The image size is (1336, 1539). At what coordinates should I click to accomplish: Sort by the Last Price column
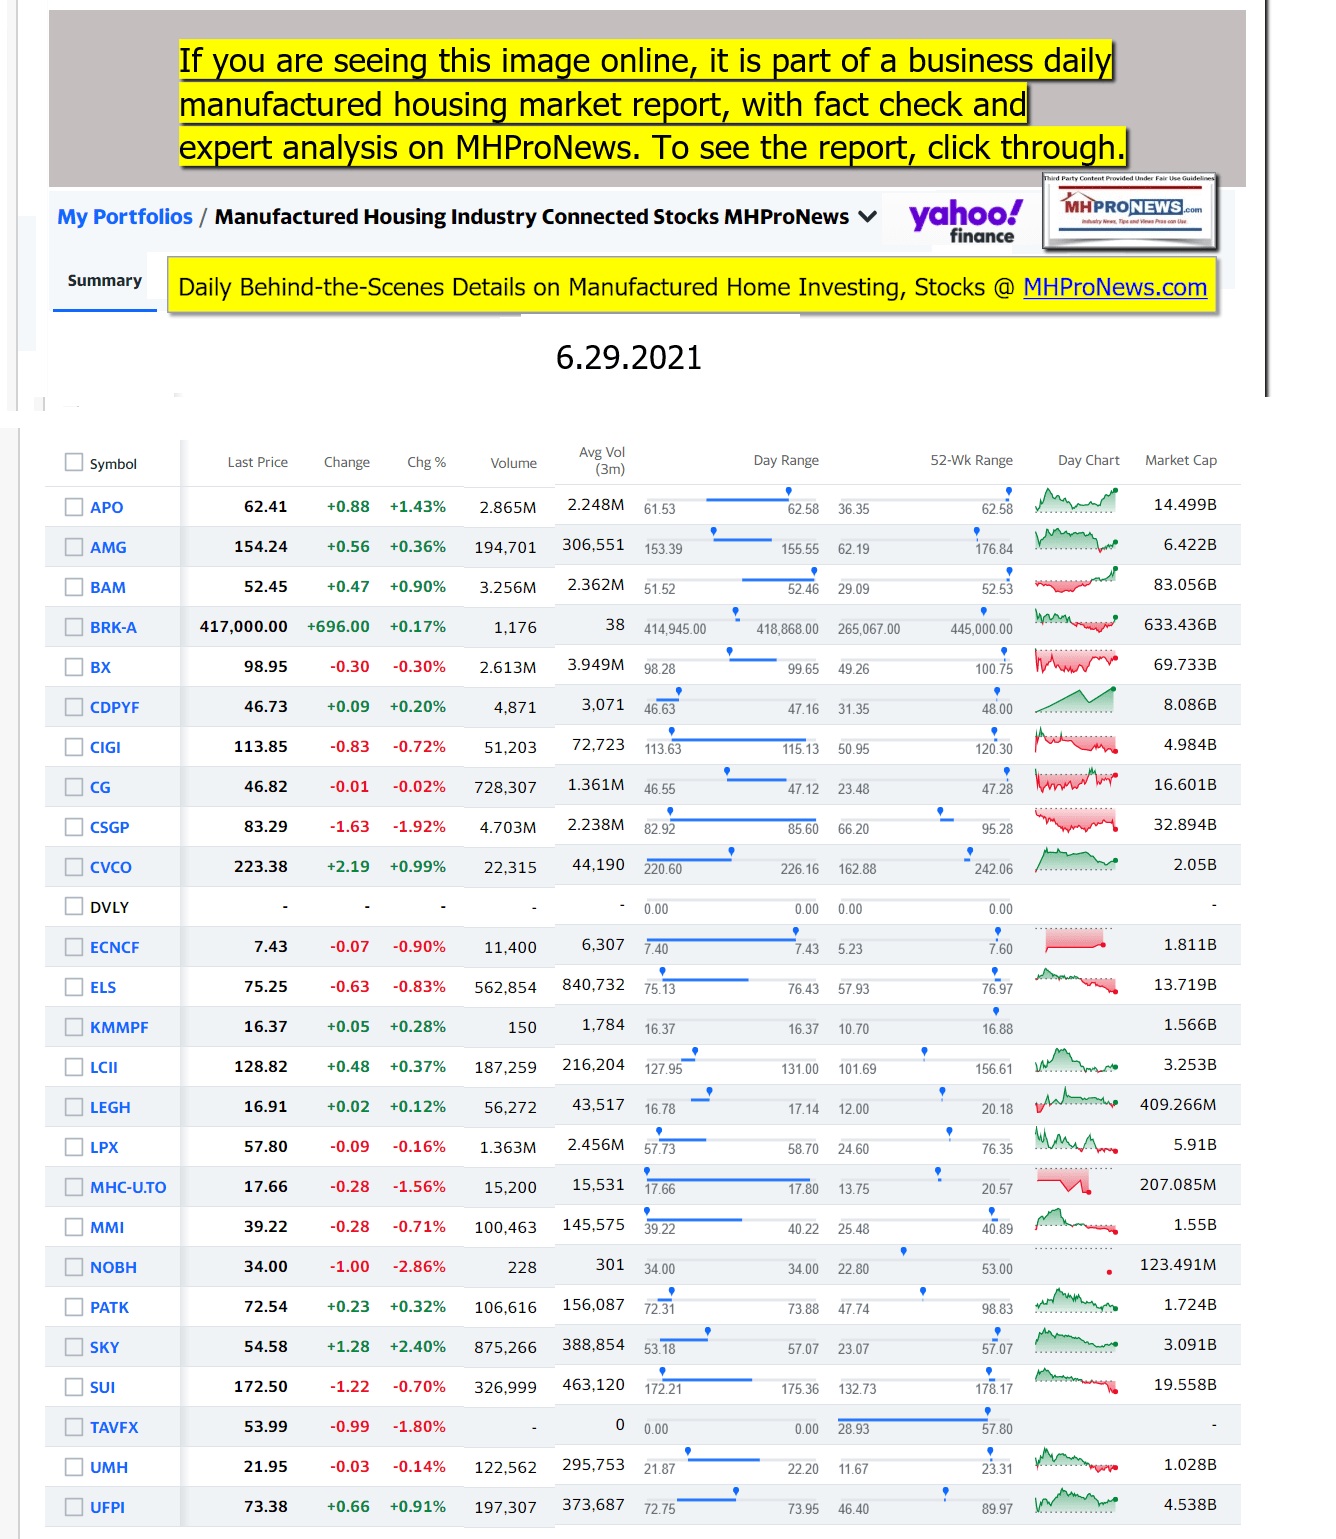[x=258, y=462]
